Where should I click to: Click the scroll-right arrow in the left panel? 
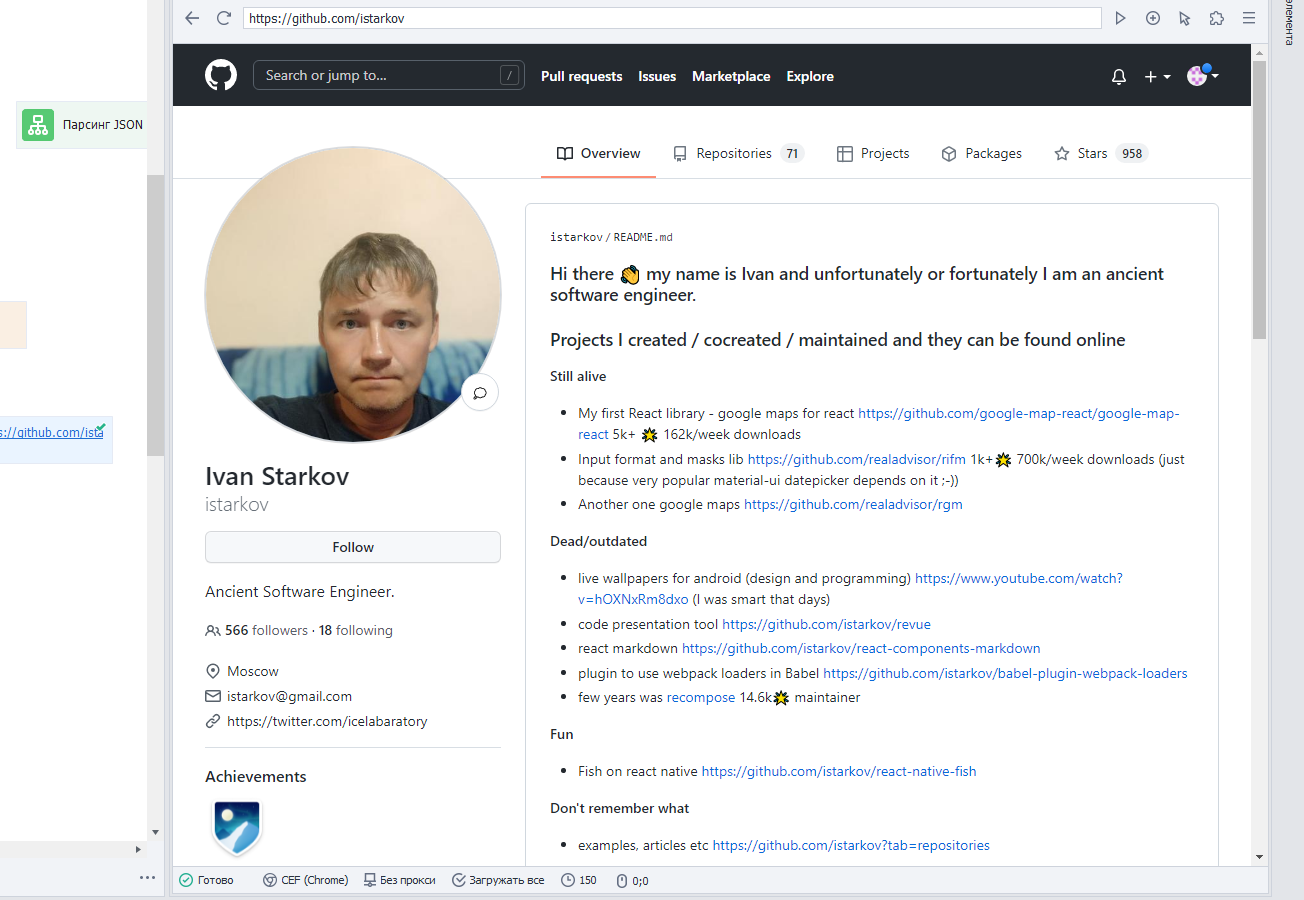click(139, 849)
